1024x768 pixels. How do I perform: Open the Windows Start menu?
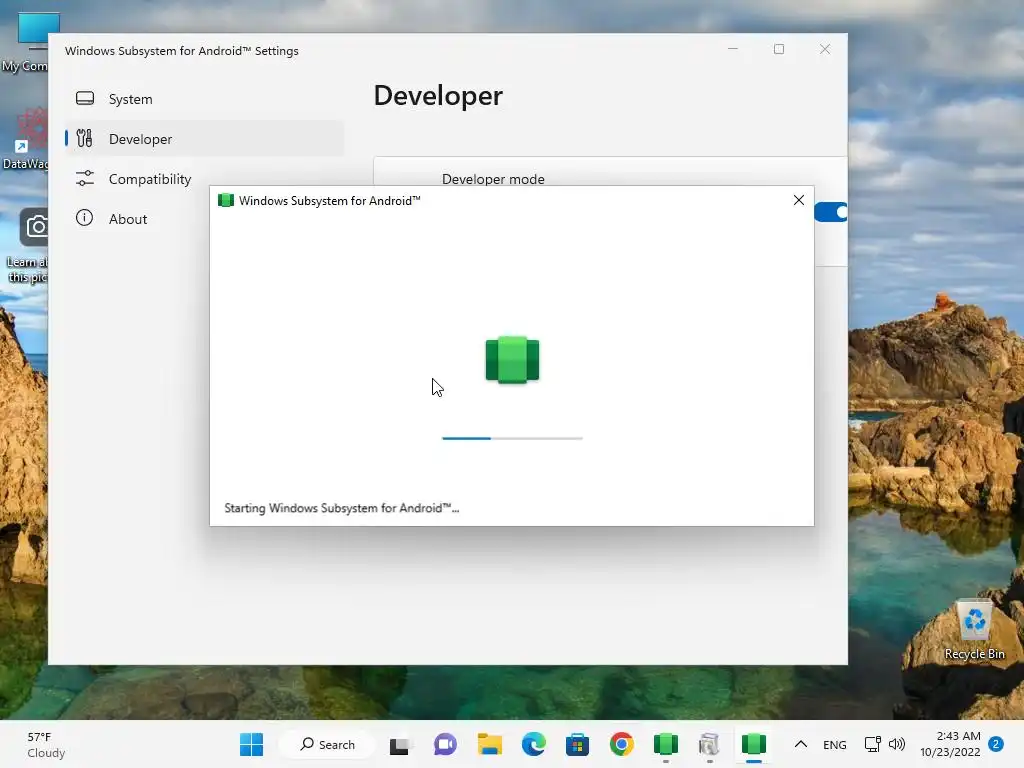point(251,744)
